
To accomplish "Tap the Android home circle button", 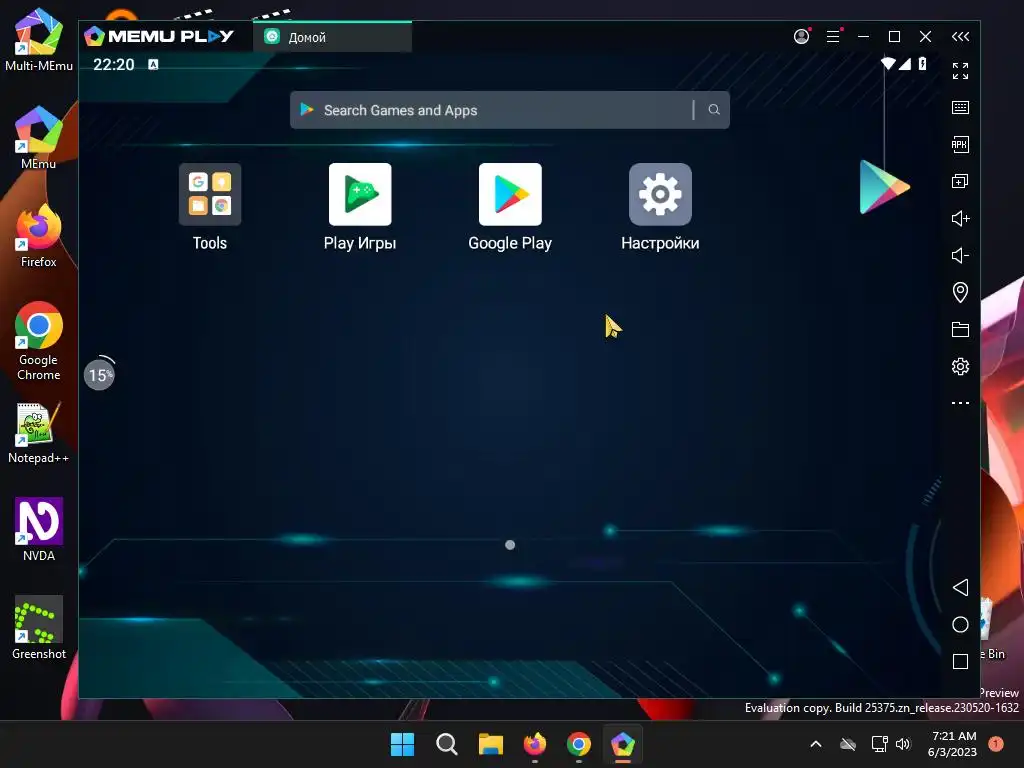I will pos(960,624).
